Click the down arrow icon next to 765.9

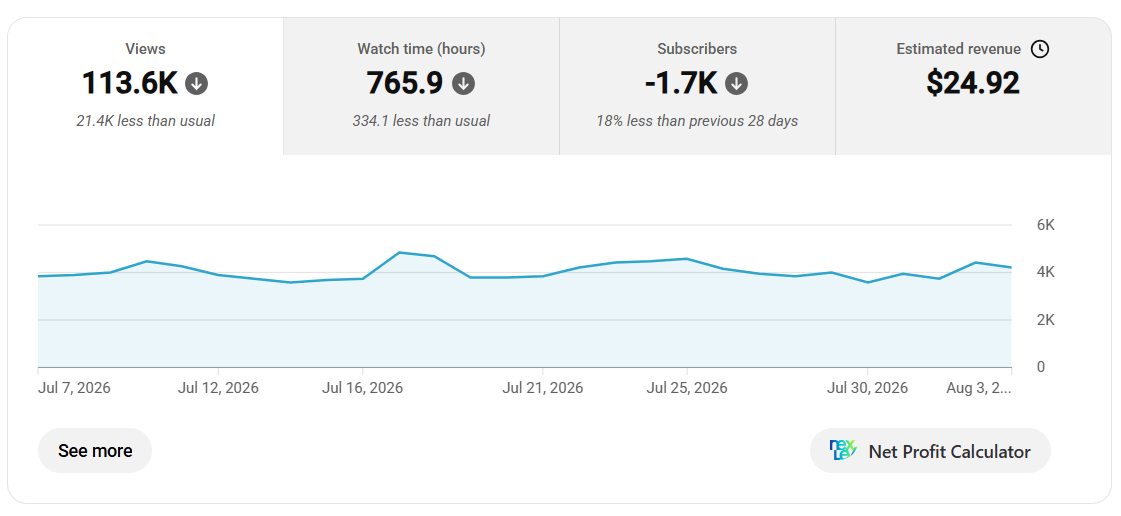[463, 84]
